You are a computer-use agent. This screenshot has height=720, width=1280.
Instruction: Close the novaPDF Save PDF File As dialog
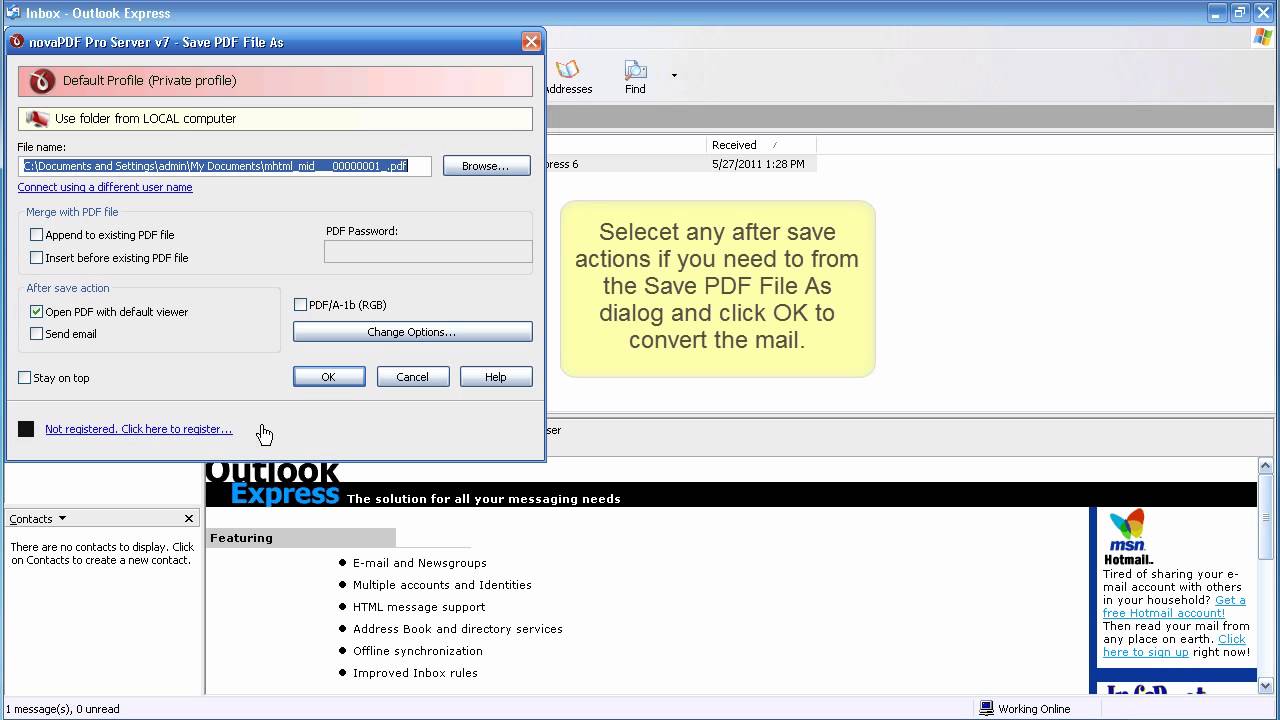click(x=531, y=42)
